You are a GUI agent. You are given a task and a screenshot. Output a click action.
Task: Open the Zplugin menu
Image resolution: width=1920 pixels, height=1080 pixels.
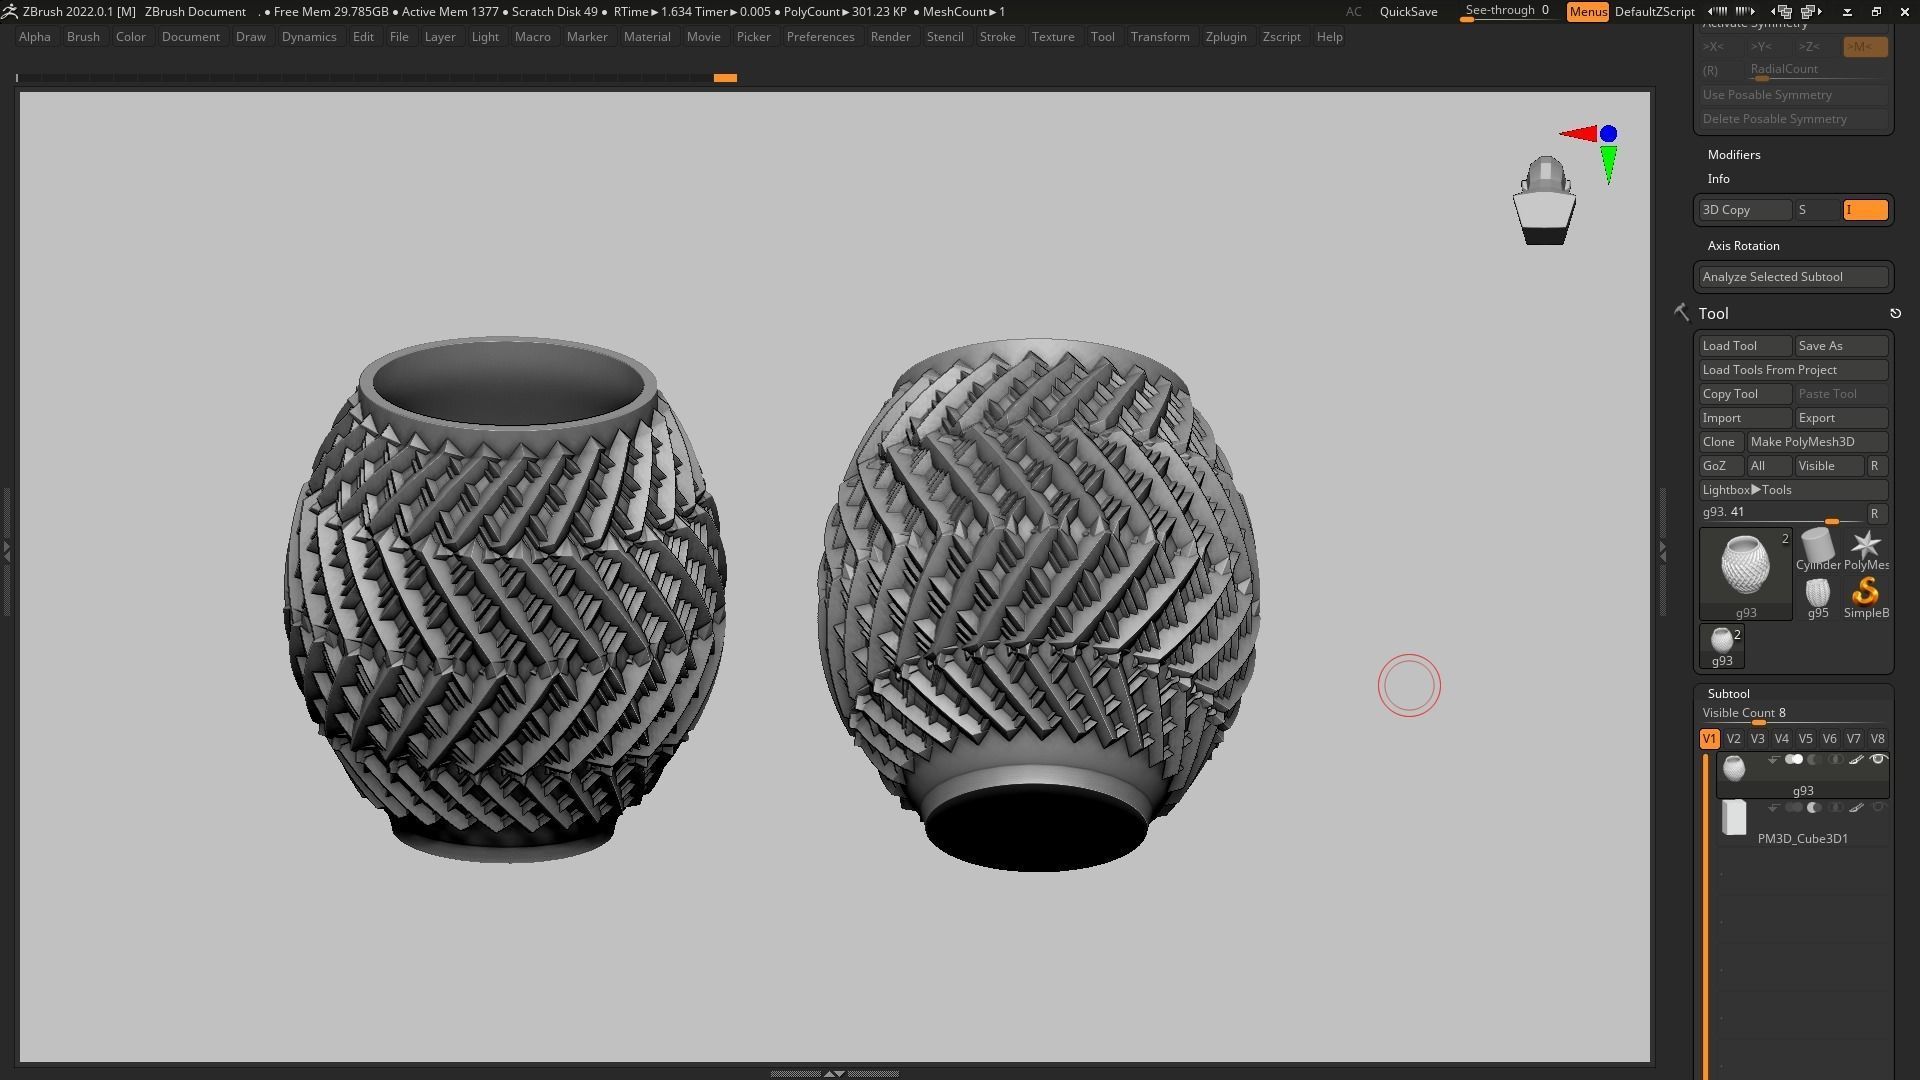click(1226, 37)
